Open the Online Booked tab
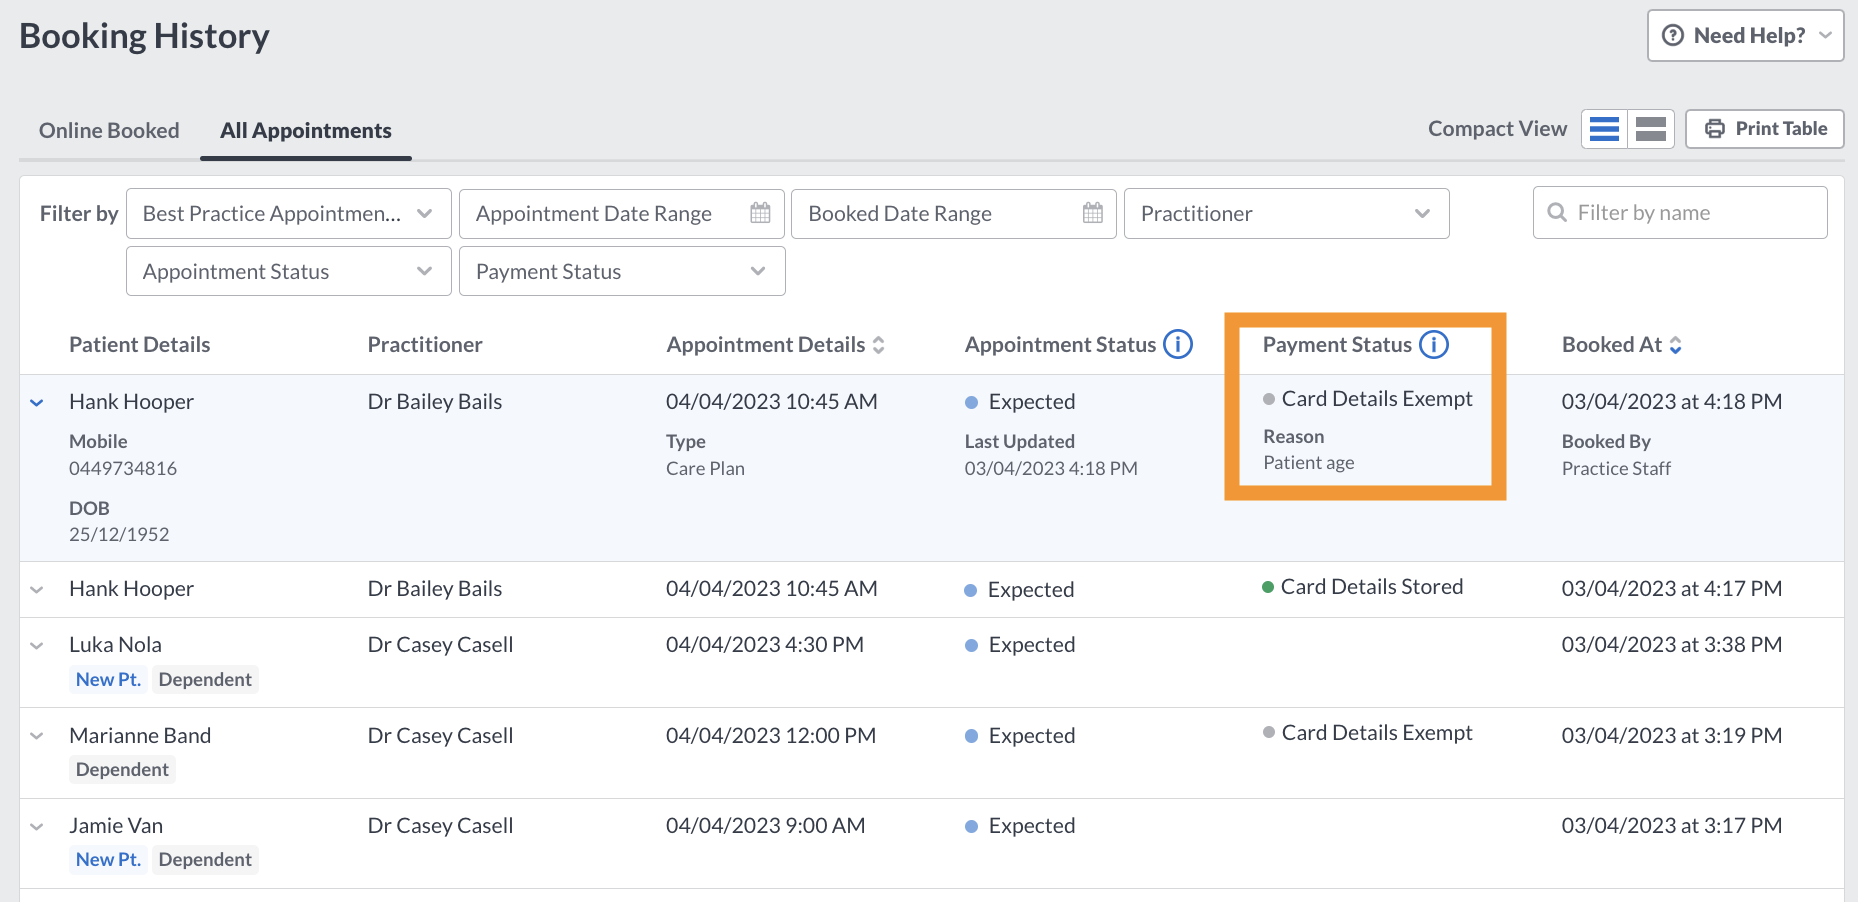This screenshot has width=1858, height=902. [x=109, y=131]
